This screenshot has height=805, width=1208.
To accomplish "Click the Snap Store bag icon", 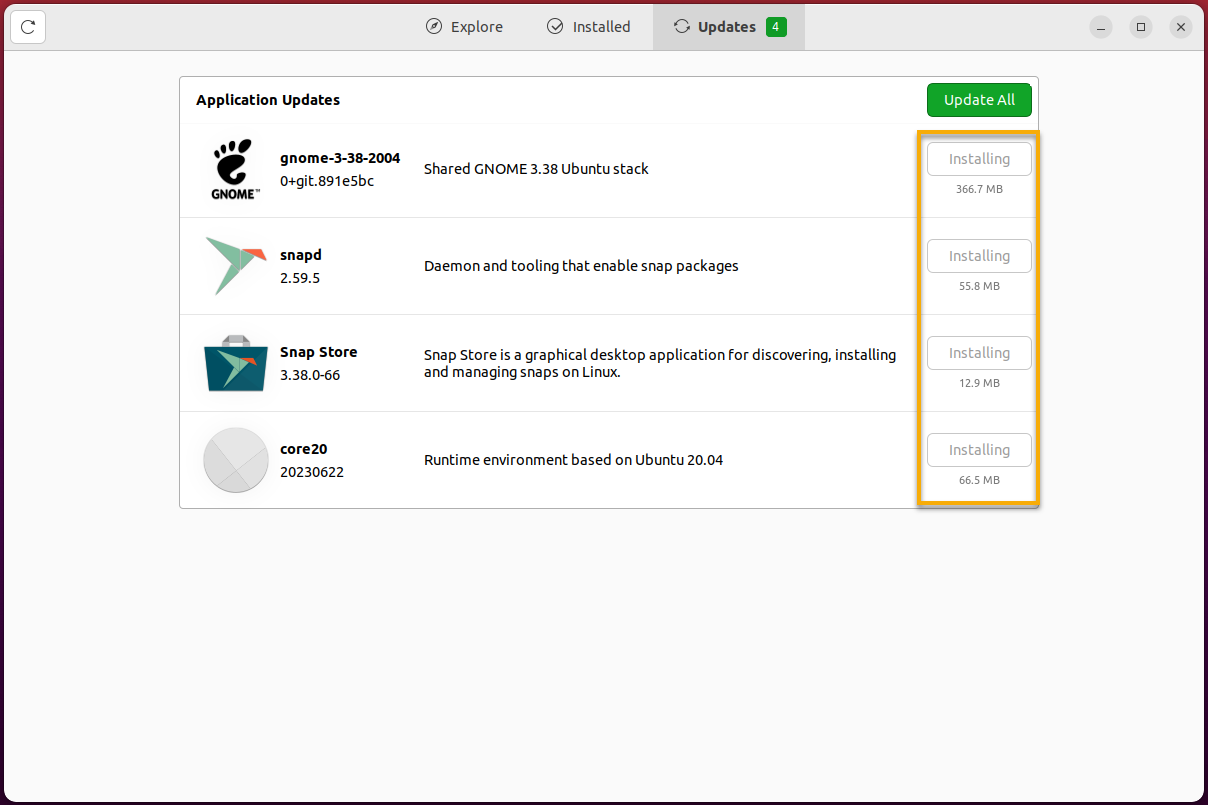I will click(x=235, y=363).
